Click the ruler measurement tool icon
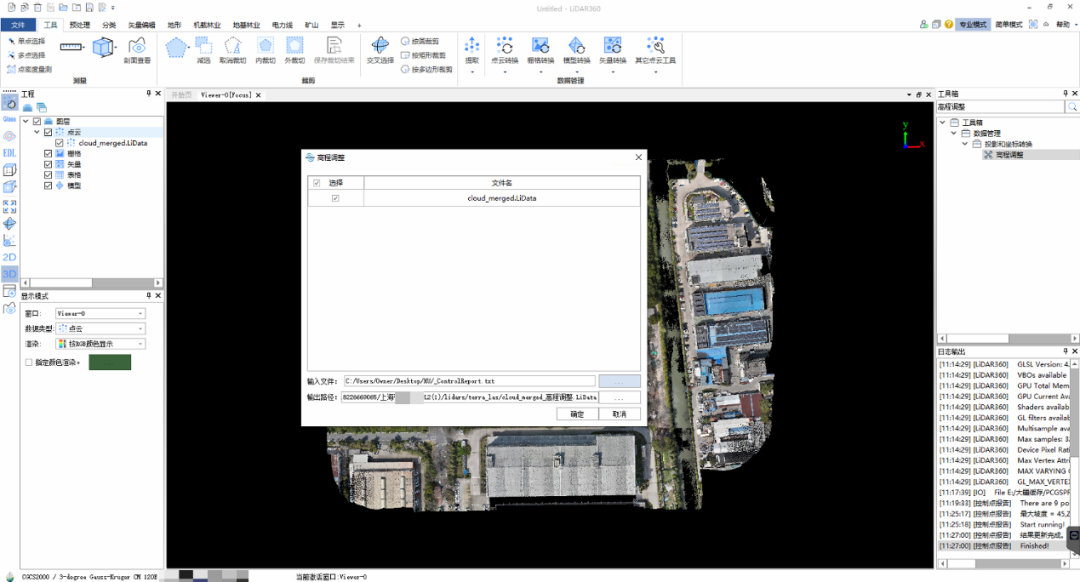1080x582 pixels. point(70,47)
